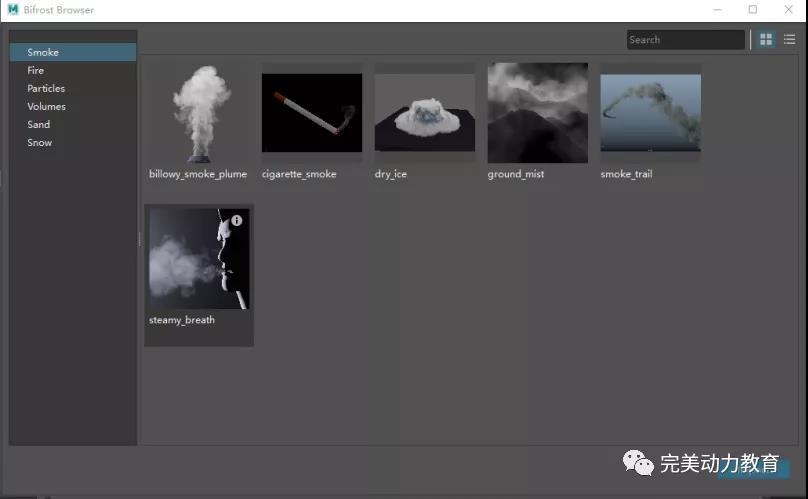Click the panel divider splitter handle

[x=140, y=240]
